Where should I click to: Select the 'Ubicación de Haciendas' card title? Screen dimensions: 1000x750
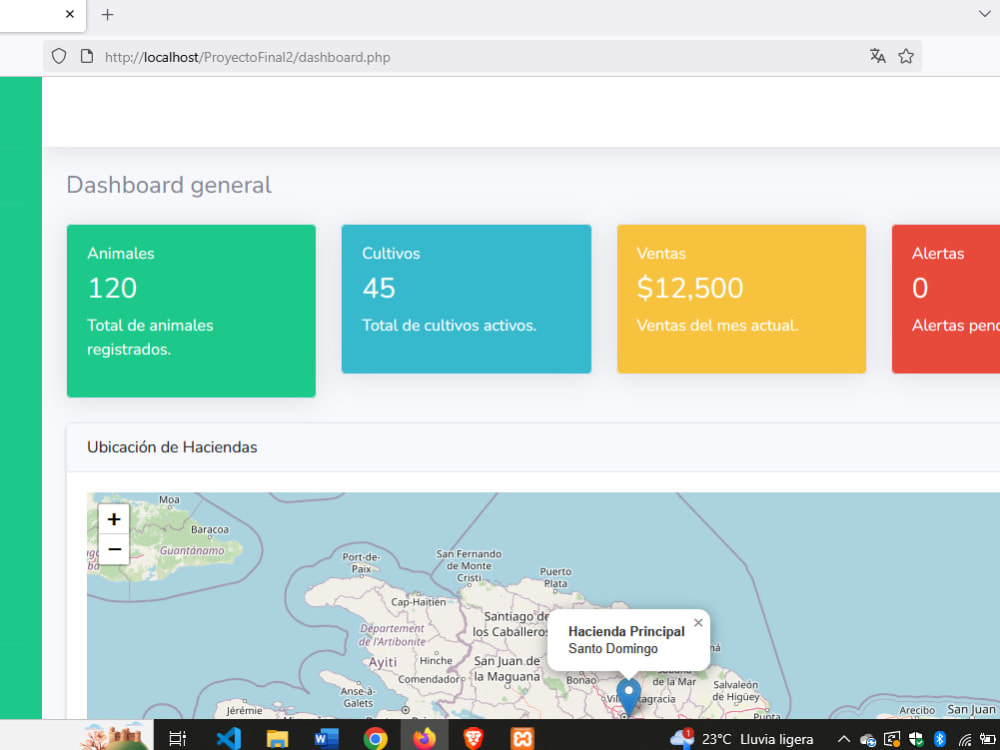point(172,447)
